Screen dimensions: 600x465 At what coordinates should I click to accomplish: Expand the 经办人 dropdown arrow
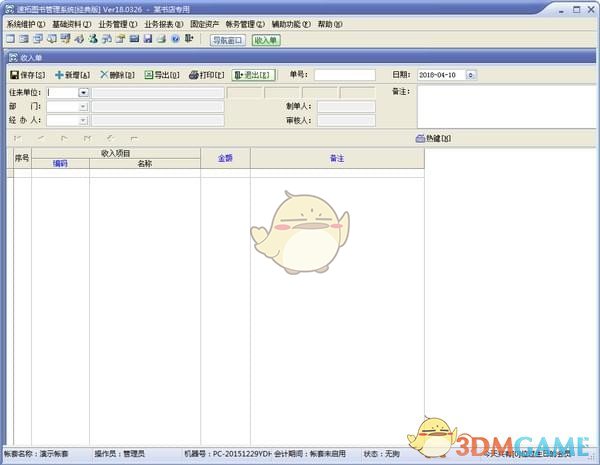[83, 121]
